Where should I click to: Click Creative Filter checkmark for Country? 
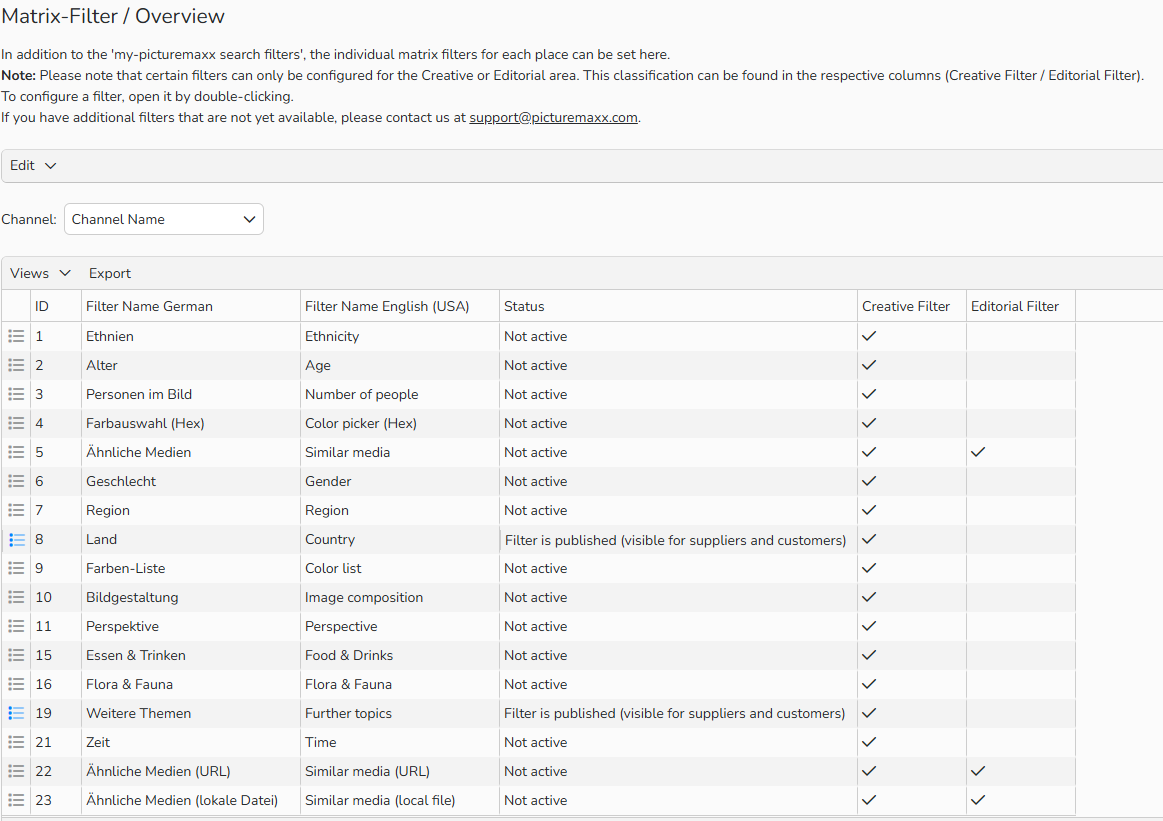(869, 539)
